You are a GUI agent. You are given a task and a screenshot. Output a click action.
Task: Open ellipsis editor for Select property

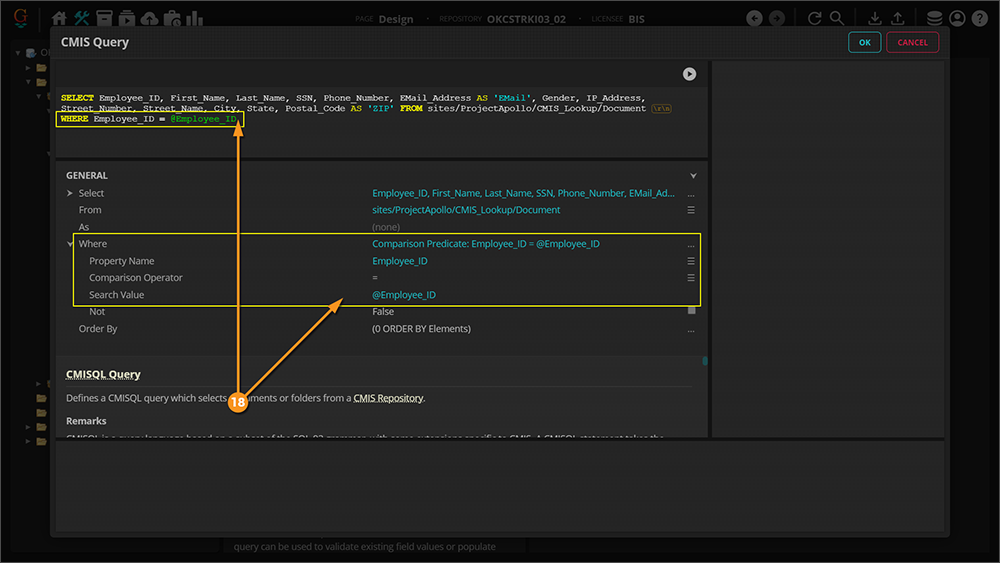pos(690,193)
